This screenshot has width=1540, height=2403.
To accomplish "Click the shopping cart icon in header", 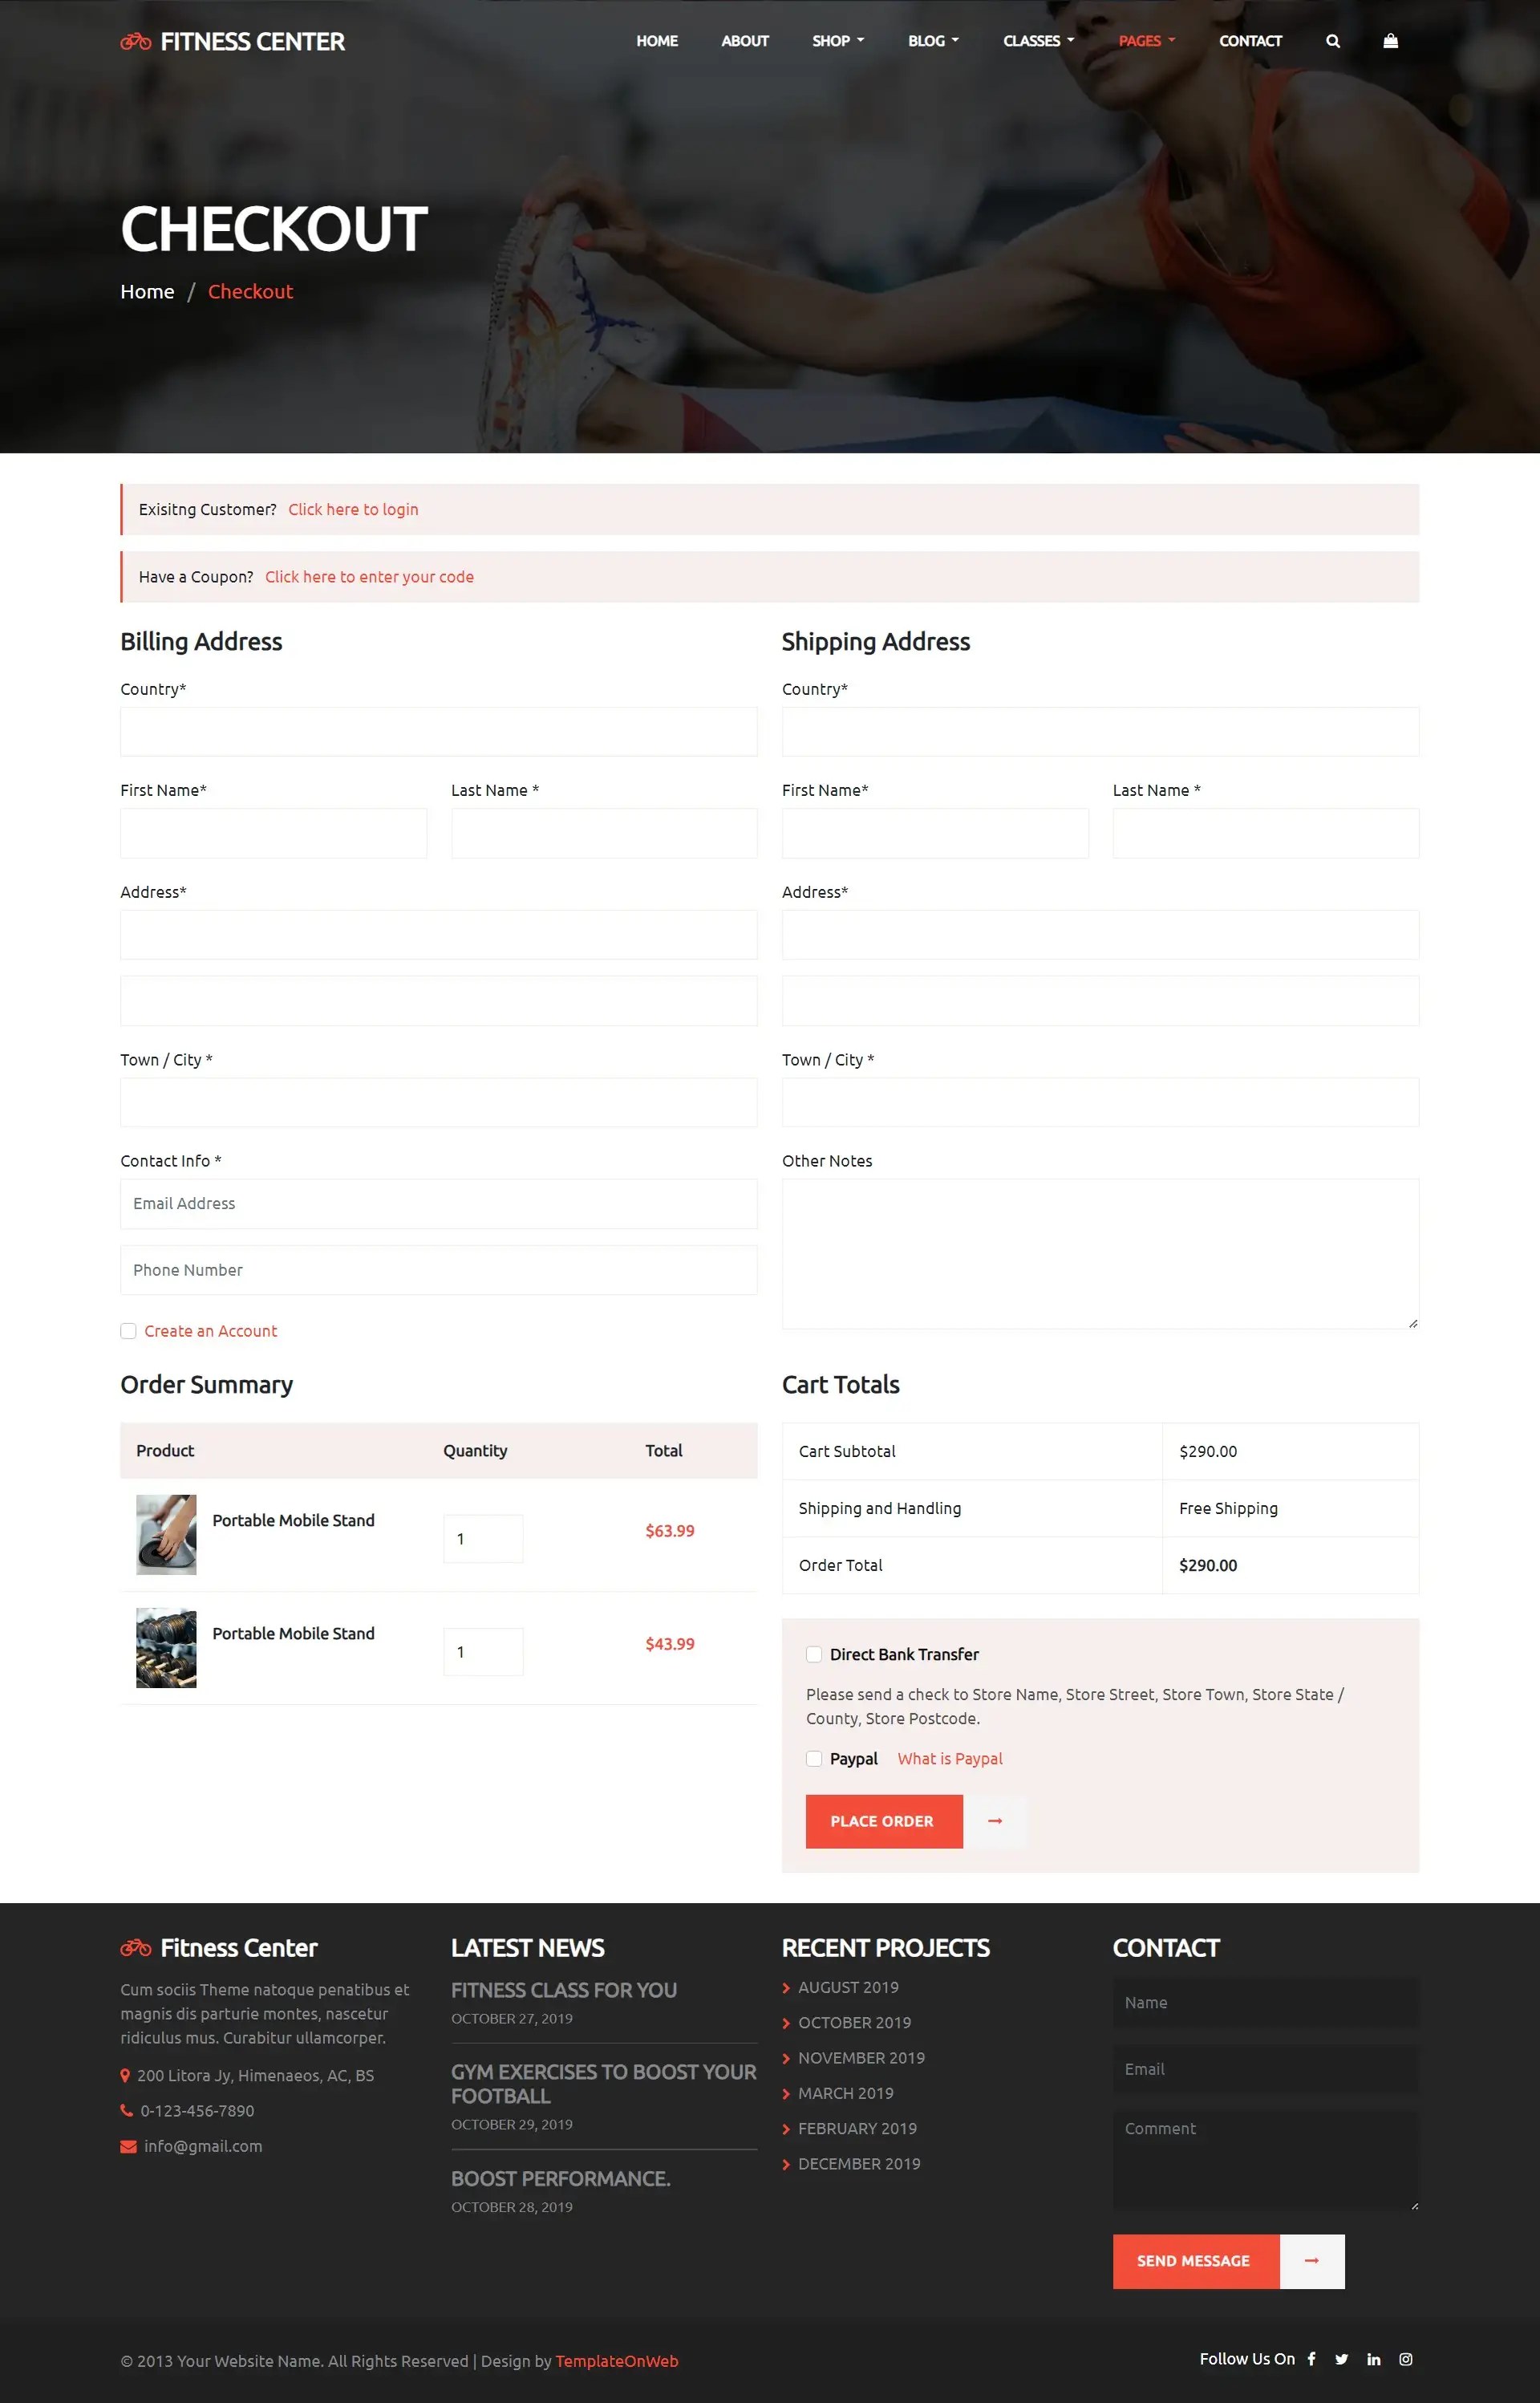I will 1391,41.
